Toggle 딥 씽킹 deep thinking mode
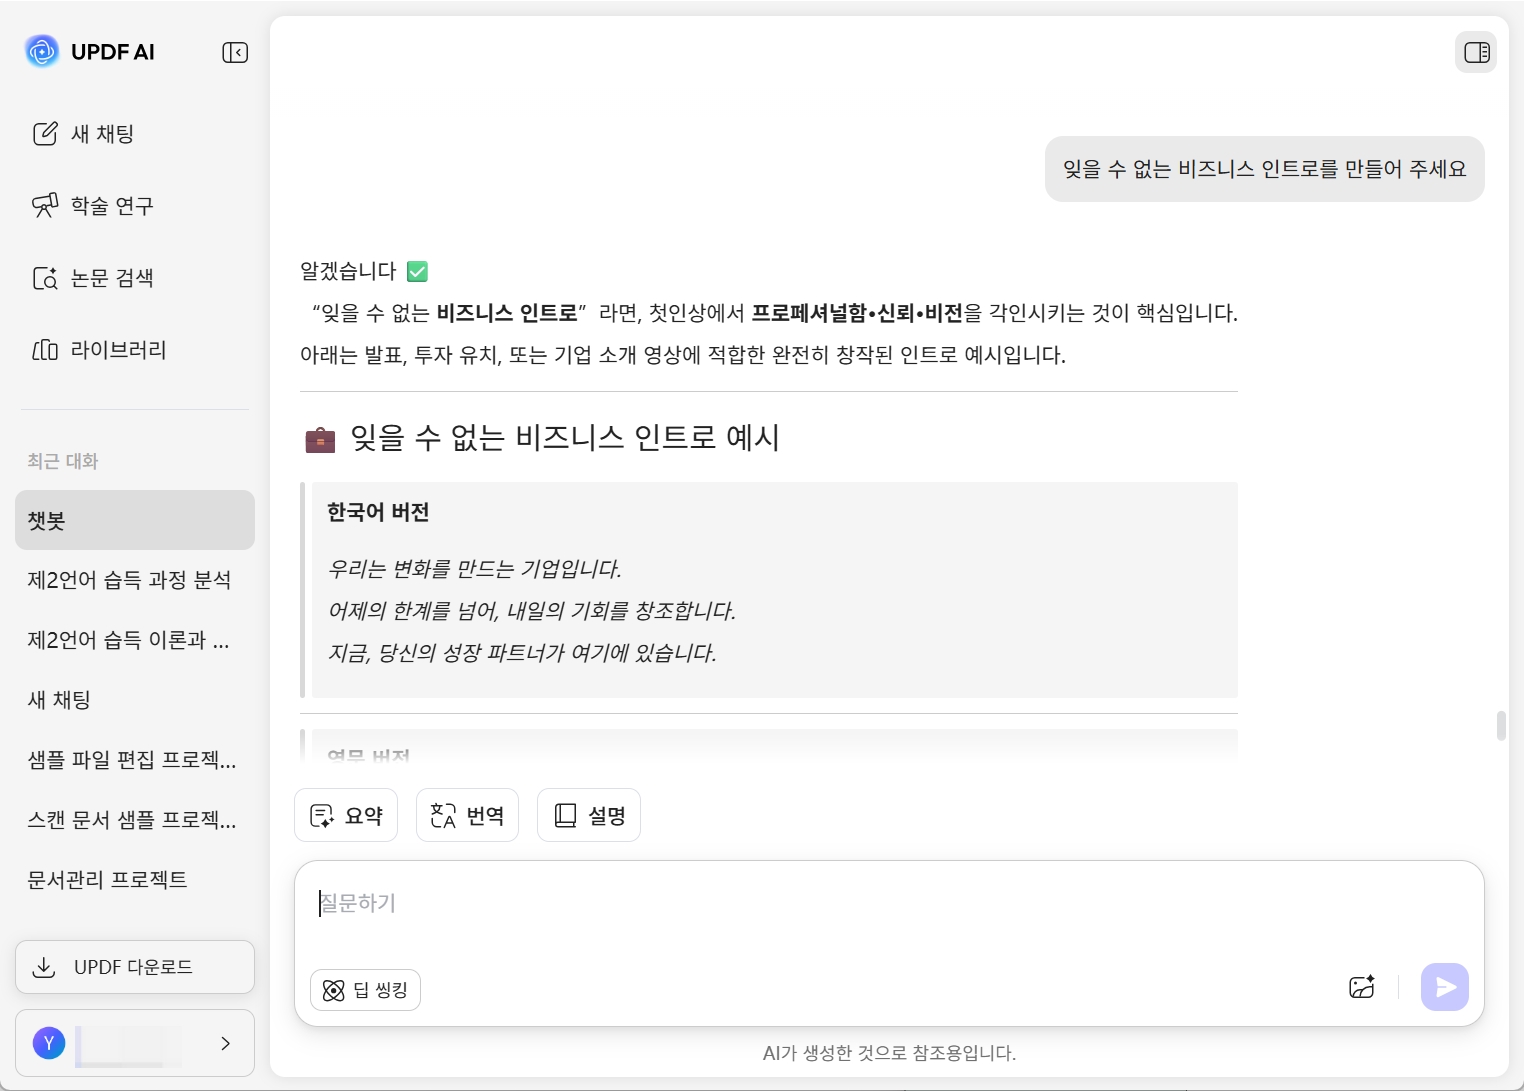The height and width of the screenshot is (1091, 1524). pos(365,990)
